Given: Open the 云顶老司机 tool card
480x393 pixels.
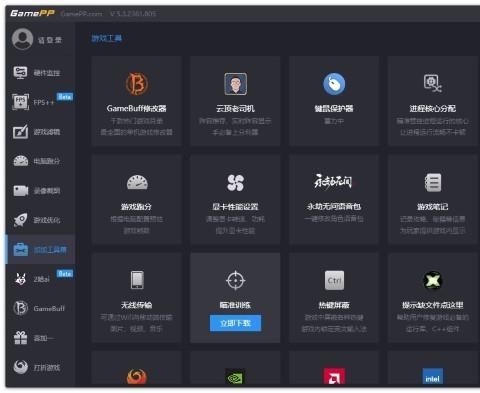Looking at the screenshot, I should (x=235, y=101).
